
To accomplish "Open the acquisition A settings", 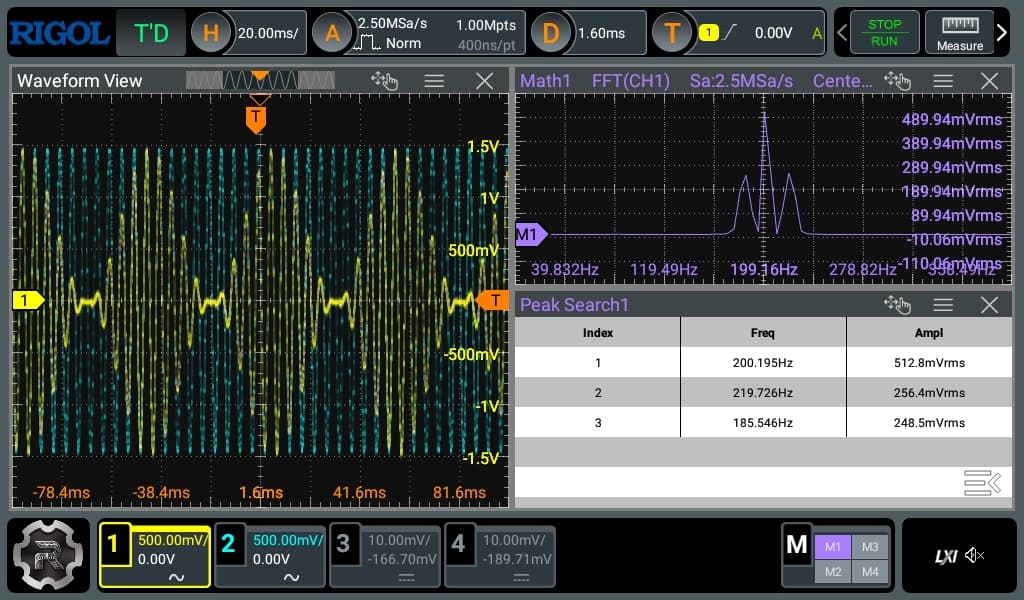I will tap(332, 33).
